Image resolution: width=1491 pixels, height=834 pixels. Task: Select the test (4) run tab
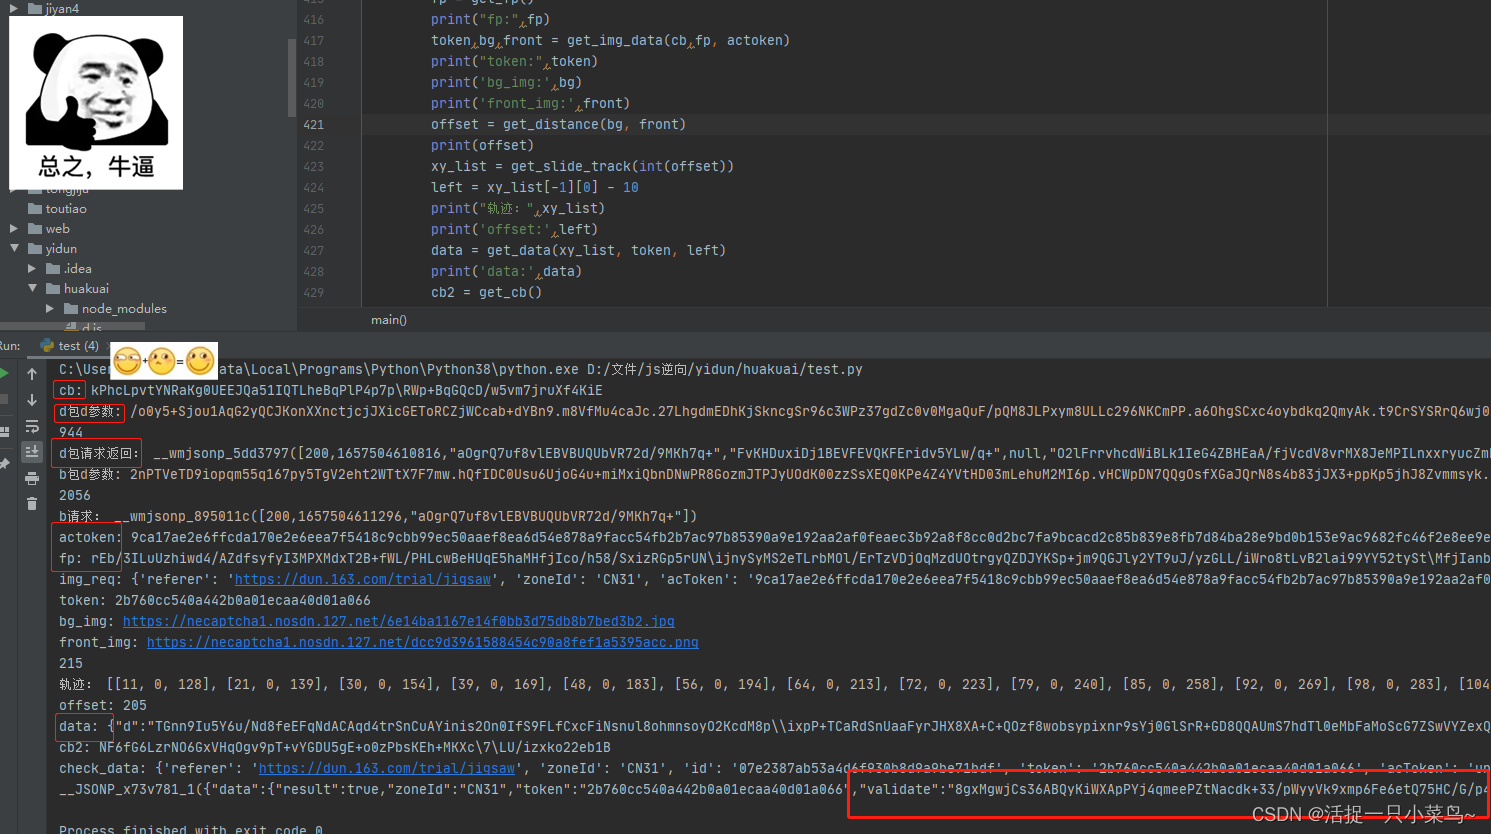click(x=70, y=346)
